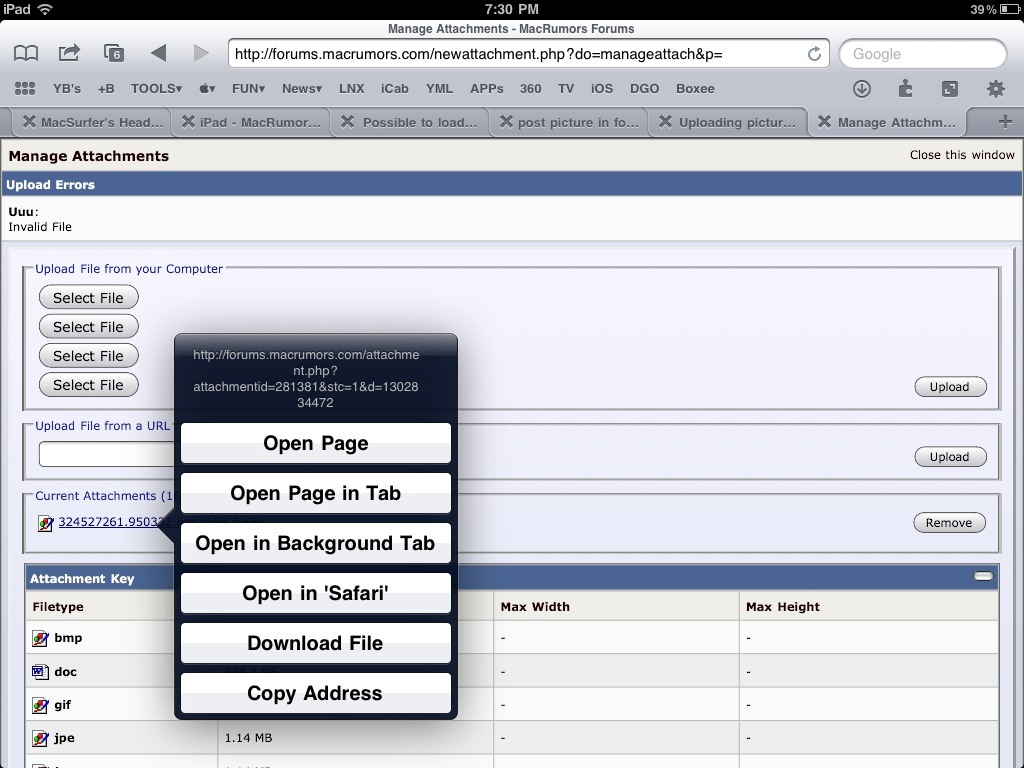Image resolution: width=1024 pixels, height=768 pixels.
Task: Open the +B bookmark
Action: click(106, 88)
